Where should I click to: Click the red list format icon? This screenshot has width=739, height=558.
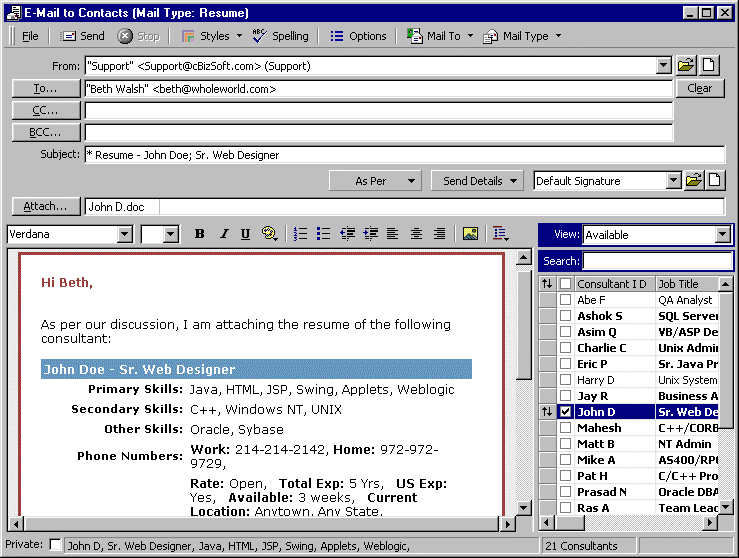[501, 234]
